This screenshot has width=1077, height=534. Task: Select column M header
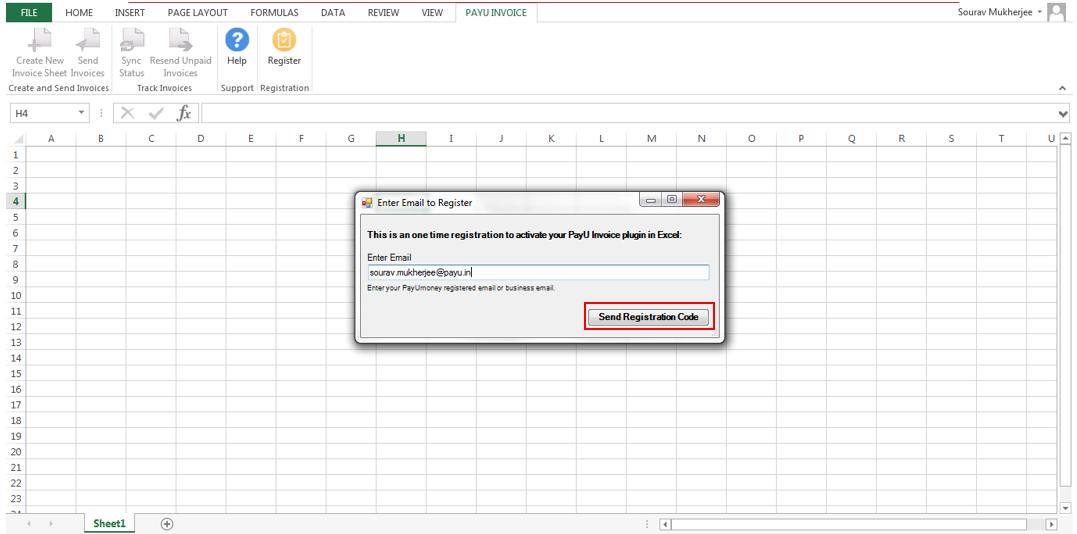(651, 139)
